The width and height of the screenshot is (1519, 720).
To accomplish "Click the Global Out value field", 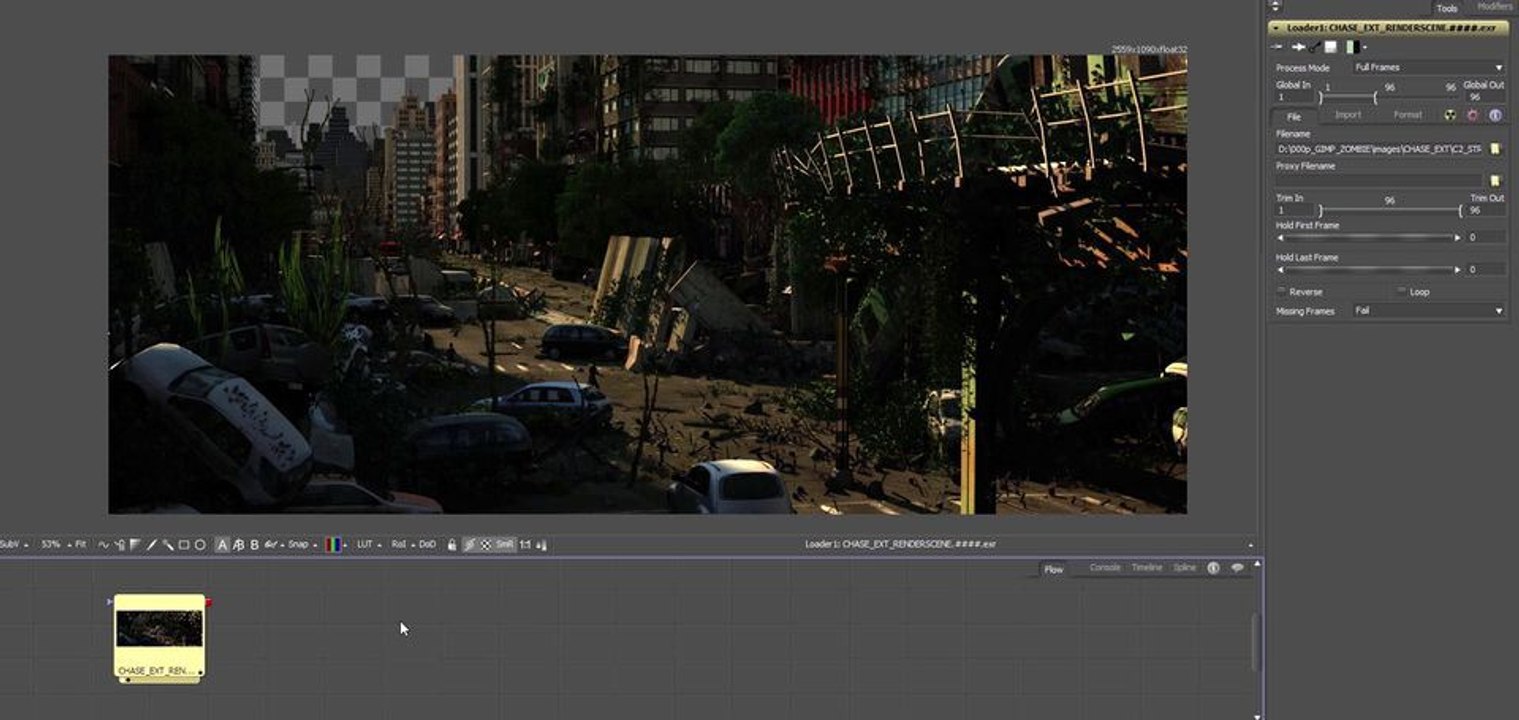I will point(1484,97).
